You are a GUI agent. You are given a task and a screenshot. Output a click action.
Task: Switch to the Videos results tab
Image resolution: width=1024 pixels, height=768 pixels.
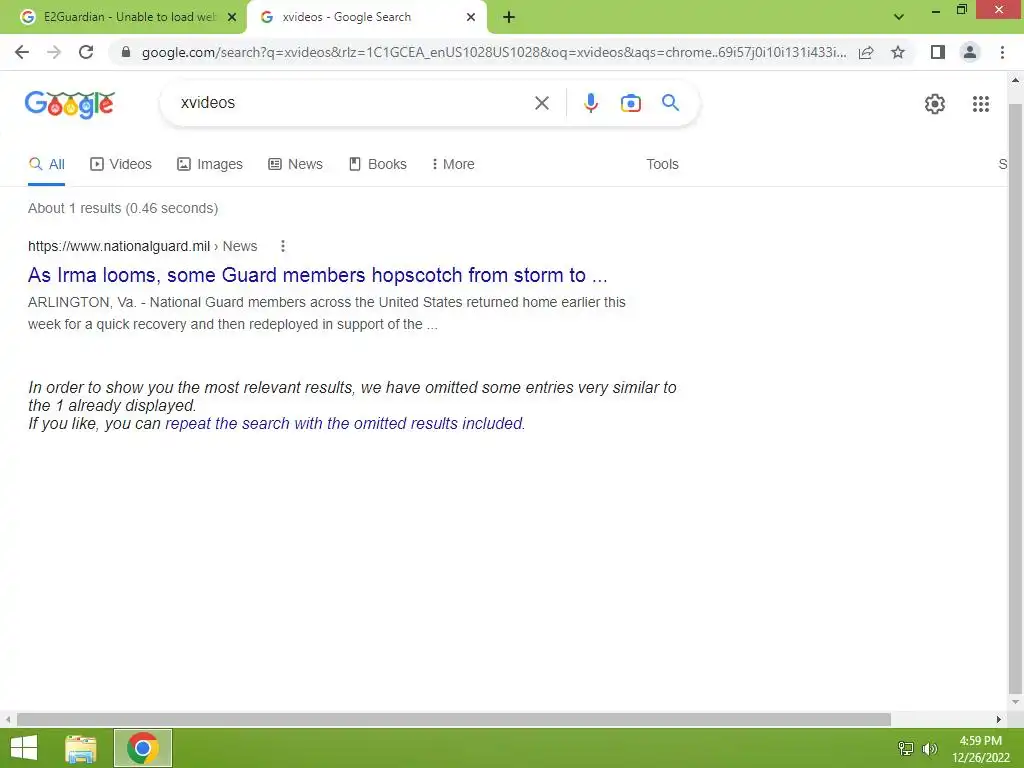[x=121, y=165]
